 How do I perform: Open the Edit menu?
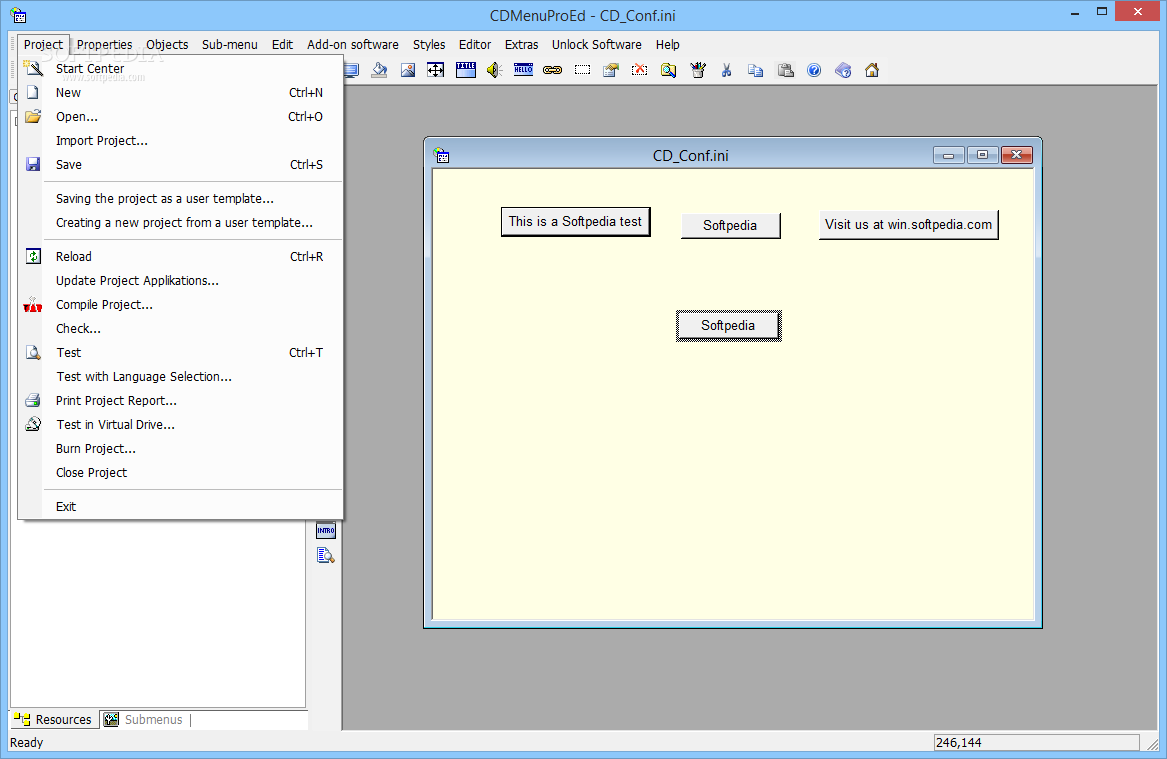click(282, 45)
